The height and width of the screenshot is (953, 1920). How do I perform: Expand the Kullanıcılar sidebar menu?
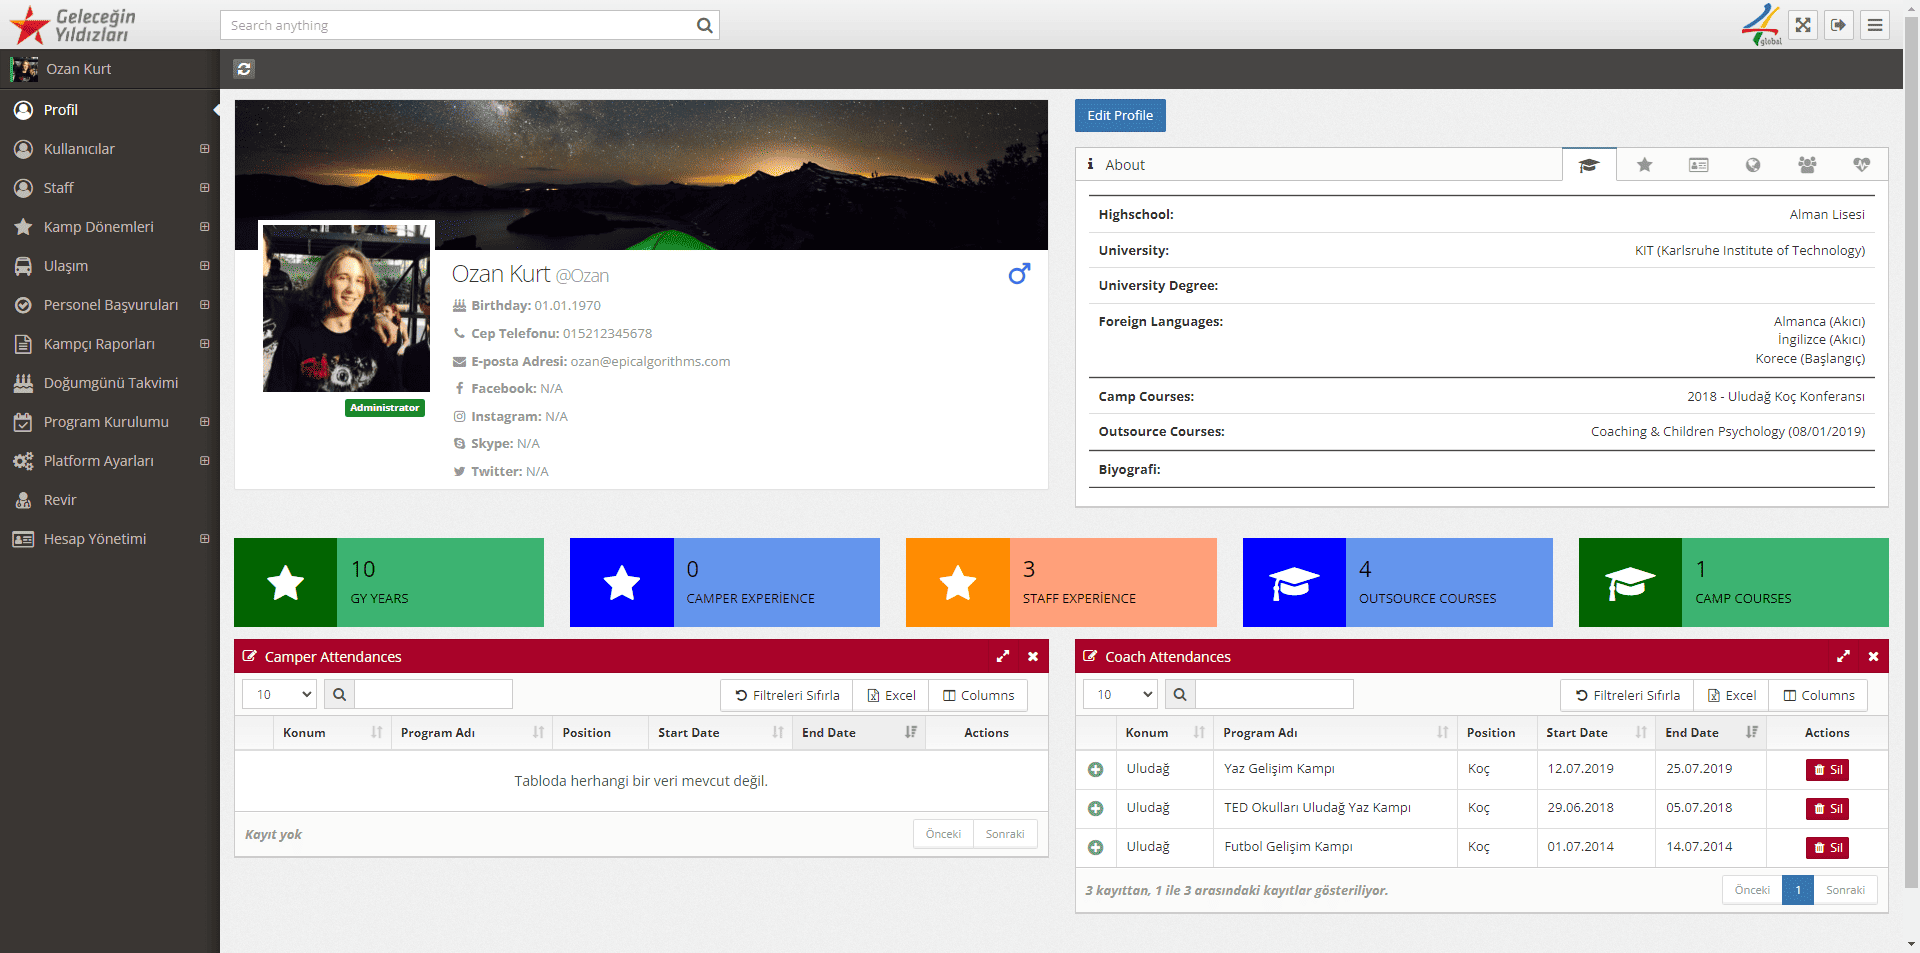(110, 149)
